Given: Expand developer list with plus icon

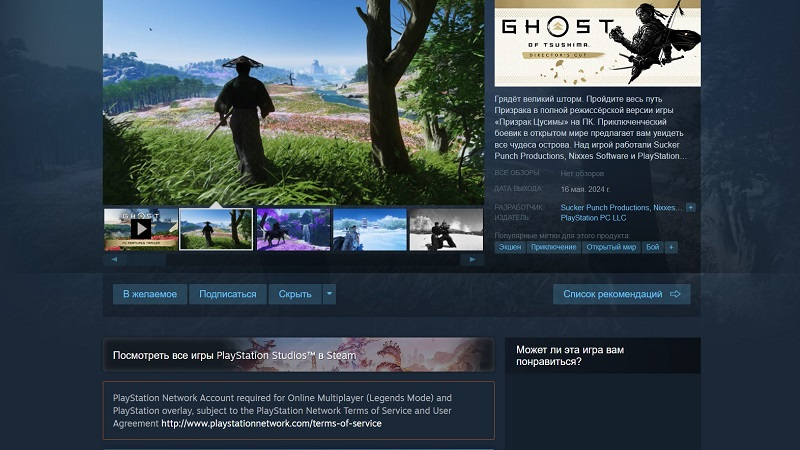Looking at the screenshot, I should pos(690,208).
